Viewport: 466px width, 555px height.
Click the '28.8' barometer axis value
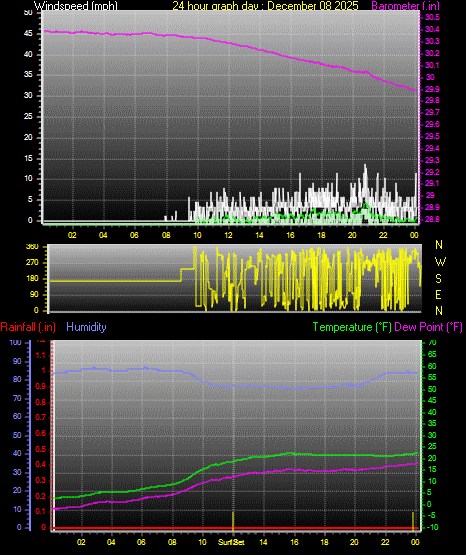pyautogui.click(x=432, y=219)
